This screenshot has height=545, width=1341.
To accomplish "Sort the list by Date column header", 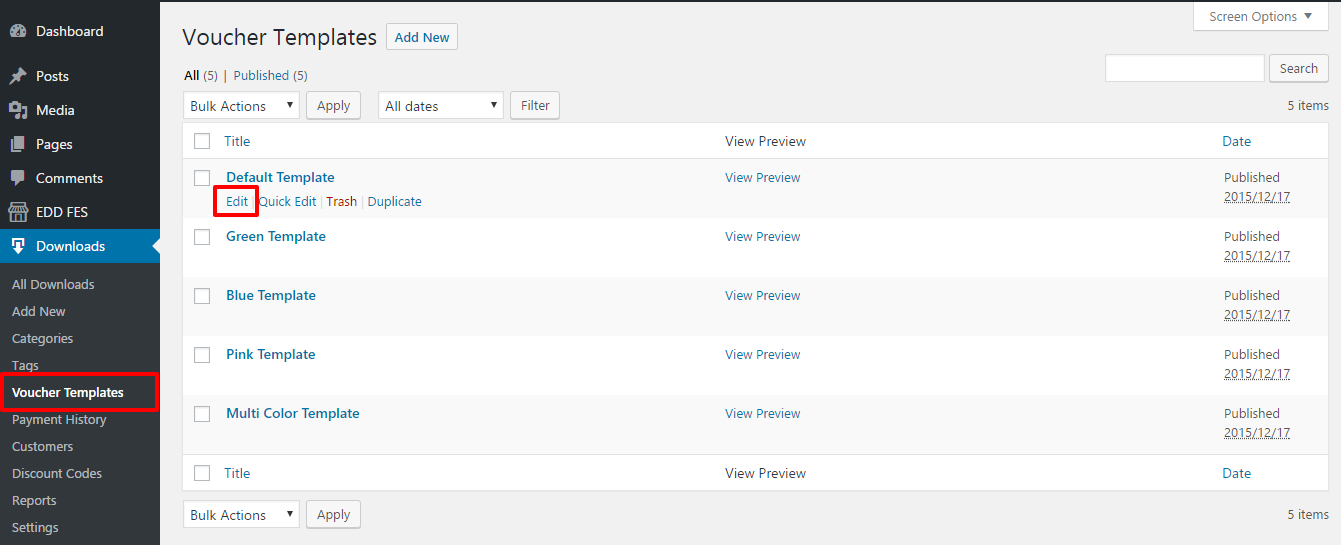I will (x=1236, y=141).
